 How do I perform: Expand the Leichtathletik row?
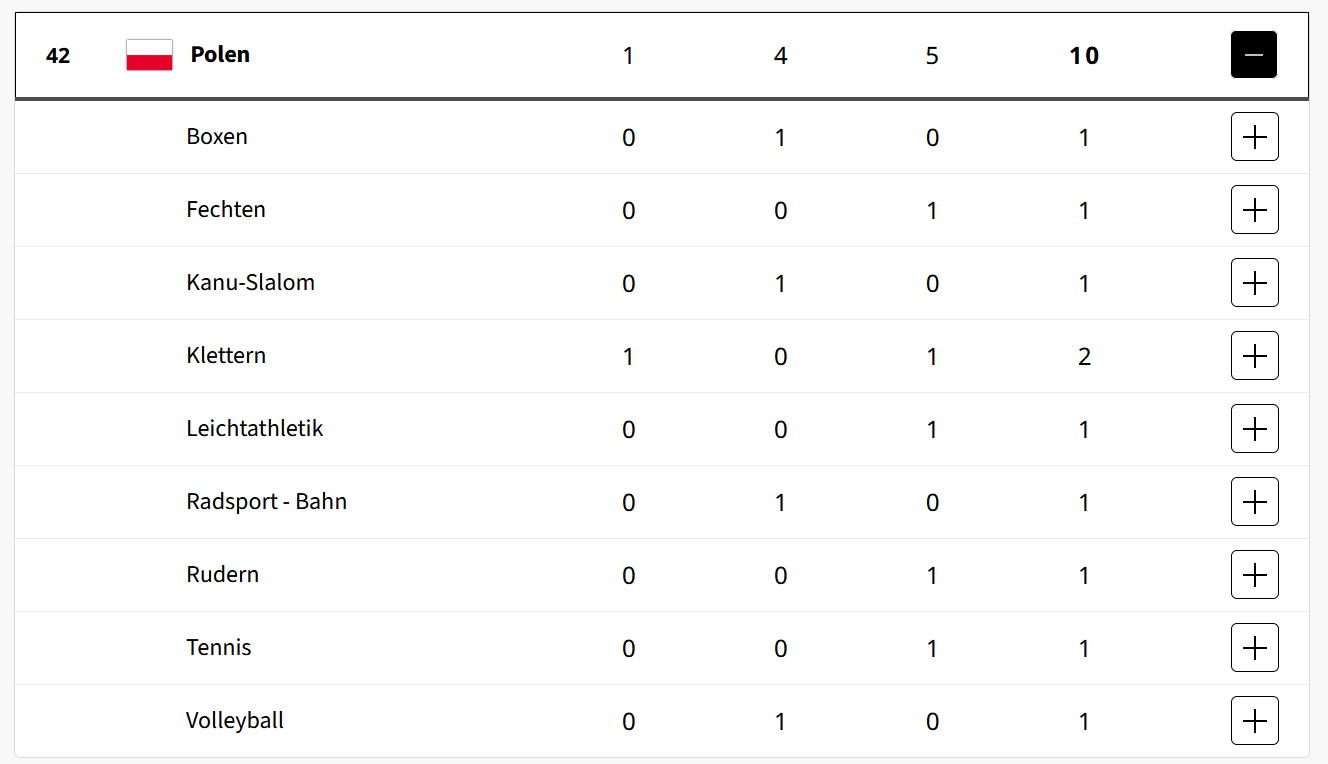1254,429
